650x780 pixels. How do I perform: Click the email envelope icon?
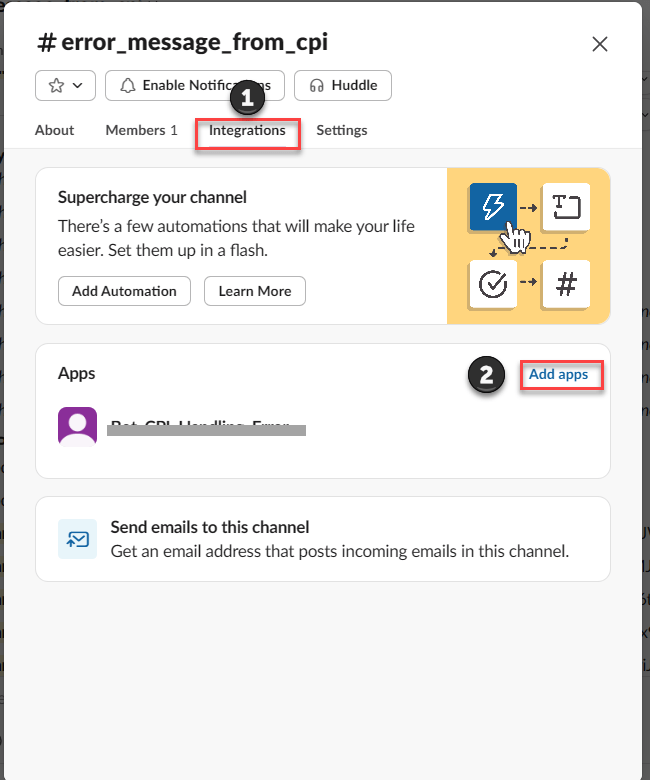78,538
